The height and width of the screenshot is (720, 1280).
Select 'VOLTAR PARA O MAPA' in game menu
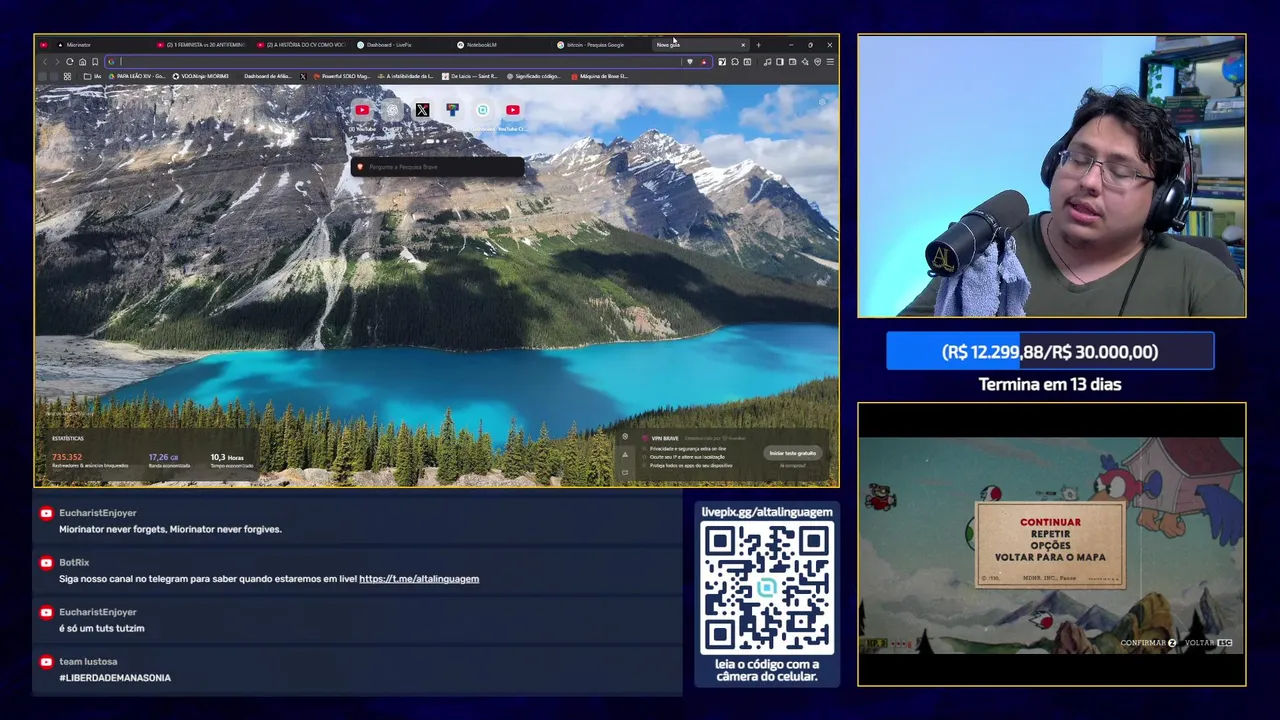(1050, 557)
